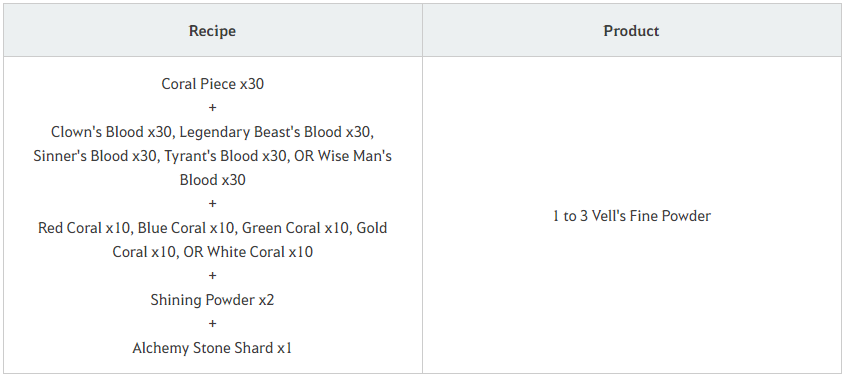
Task: Click the Recipe column header
Action: [212, 31]
